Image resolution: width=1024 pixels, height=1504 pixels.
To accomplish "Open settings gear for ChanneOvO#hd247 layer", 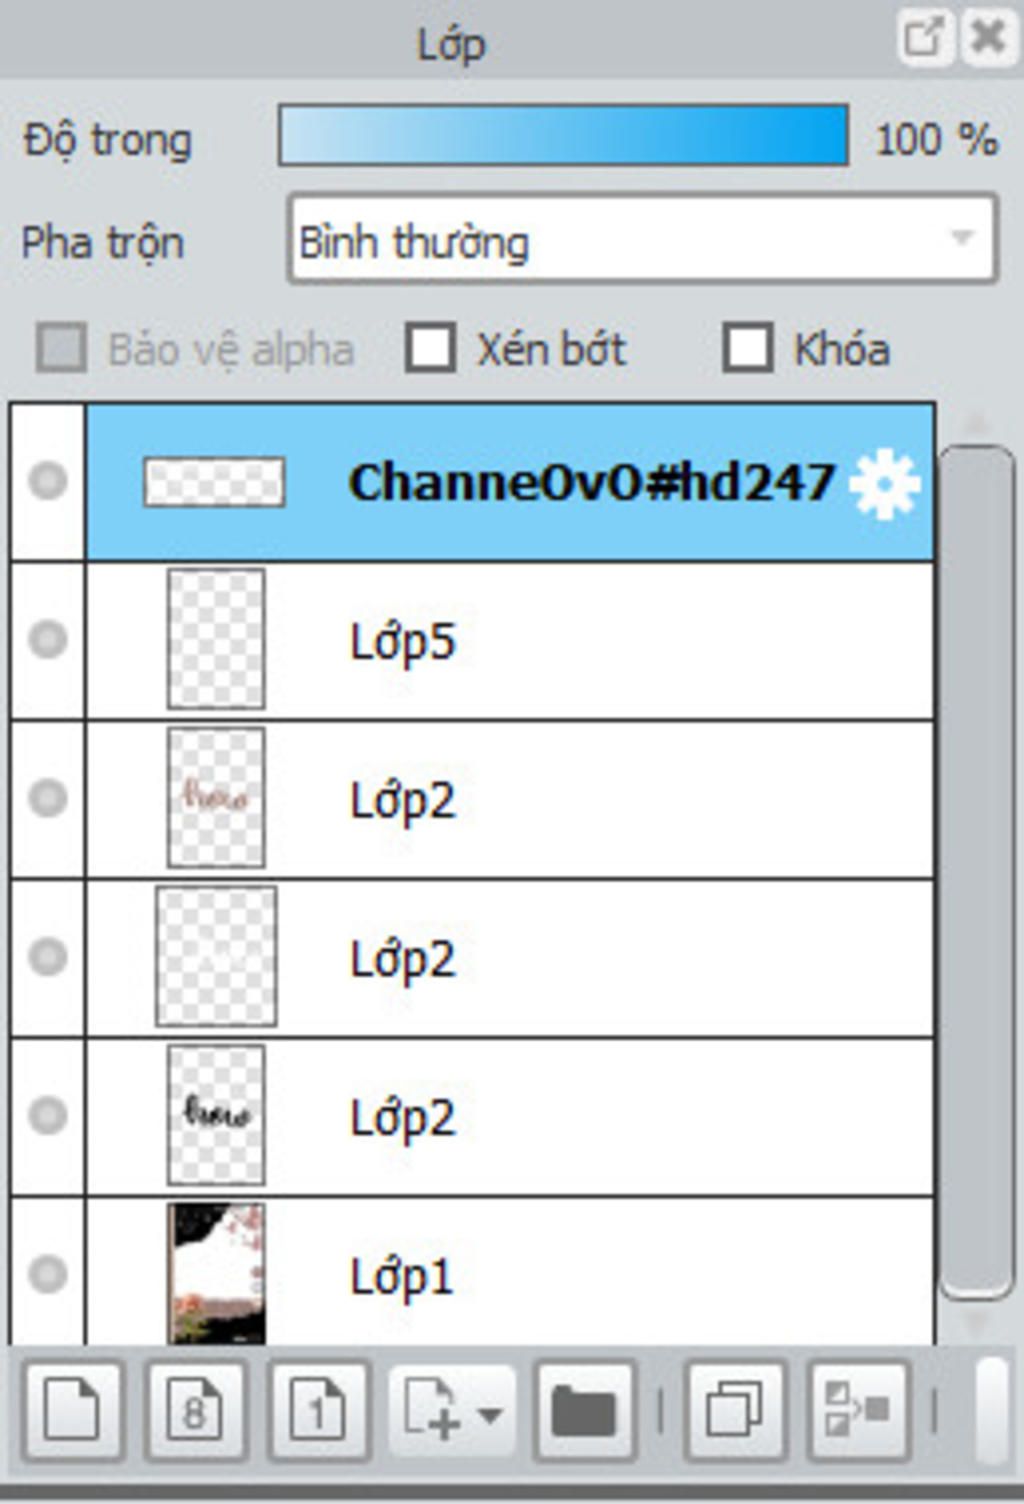I will point(884,484).
